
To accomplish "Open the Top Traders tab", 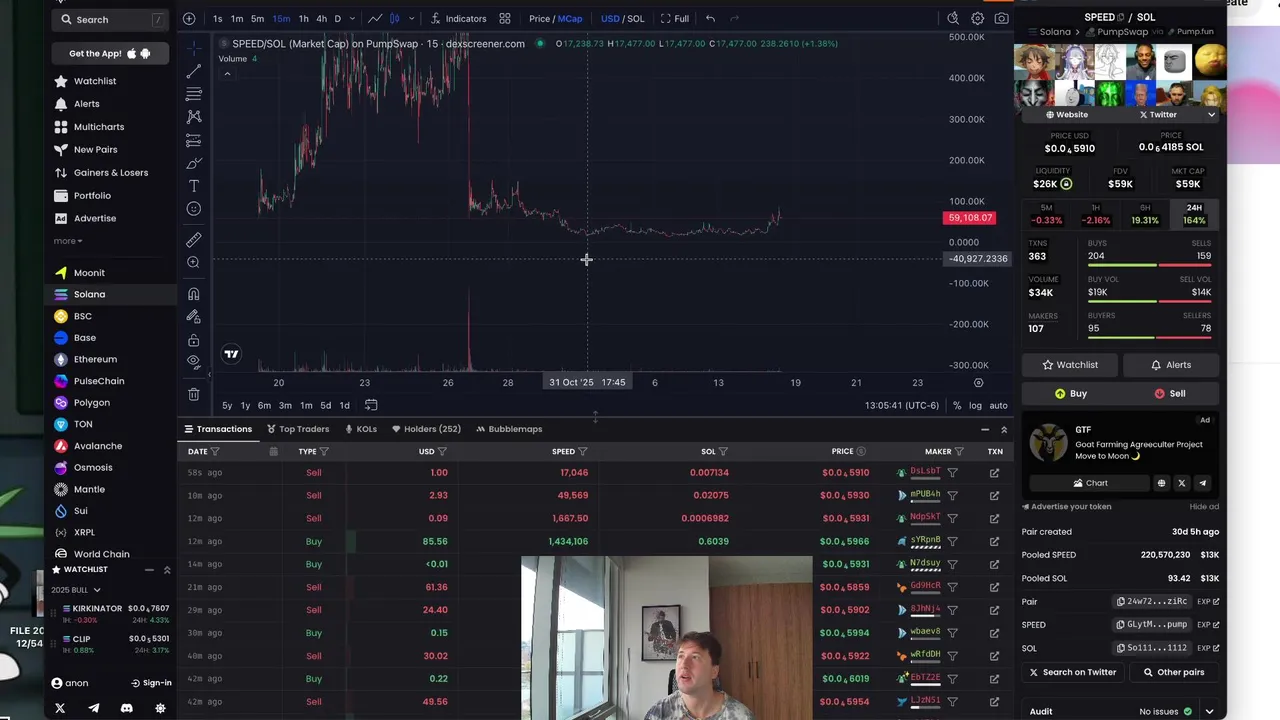I will pyautogui.click(x=298, y=429).
